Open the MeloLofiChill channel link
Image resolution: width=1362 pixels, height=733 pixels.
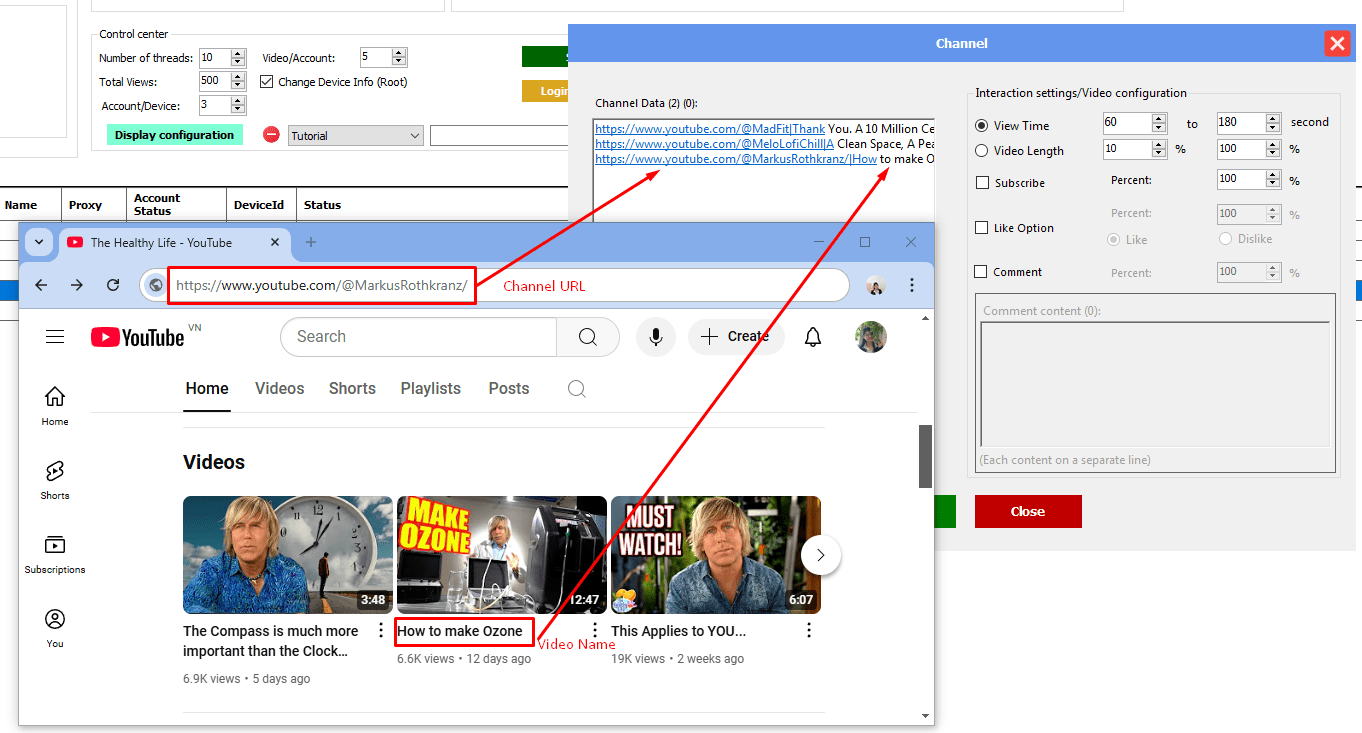715,144
